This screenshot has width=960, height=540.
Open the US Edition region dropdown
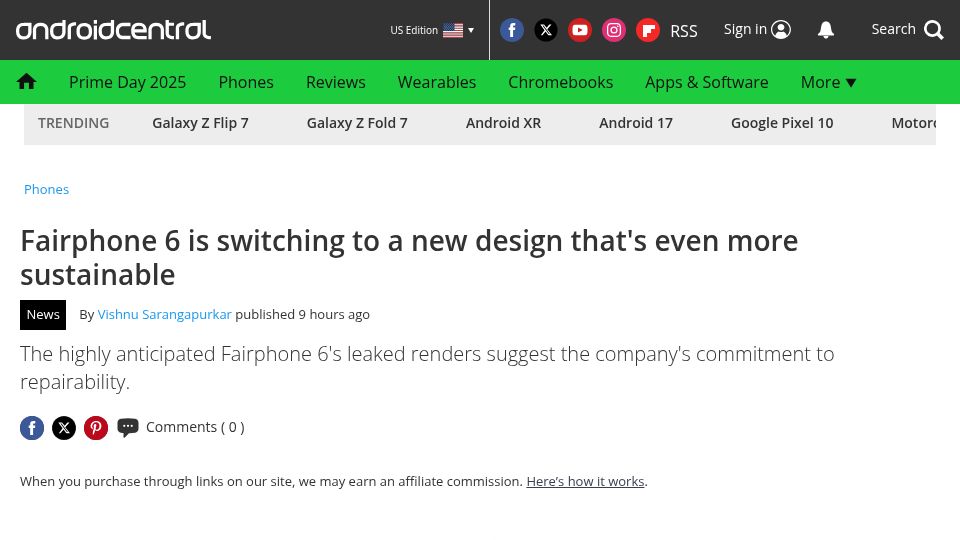[x=432, y=30]
